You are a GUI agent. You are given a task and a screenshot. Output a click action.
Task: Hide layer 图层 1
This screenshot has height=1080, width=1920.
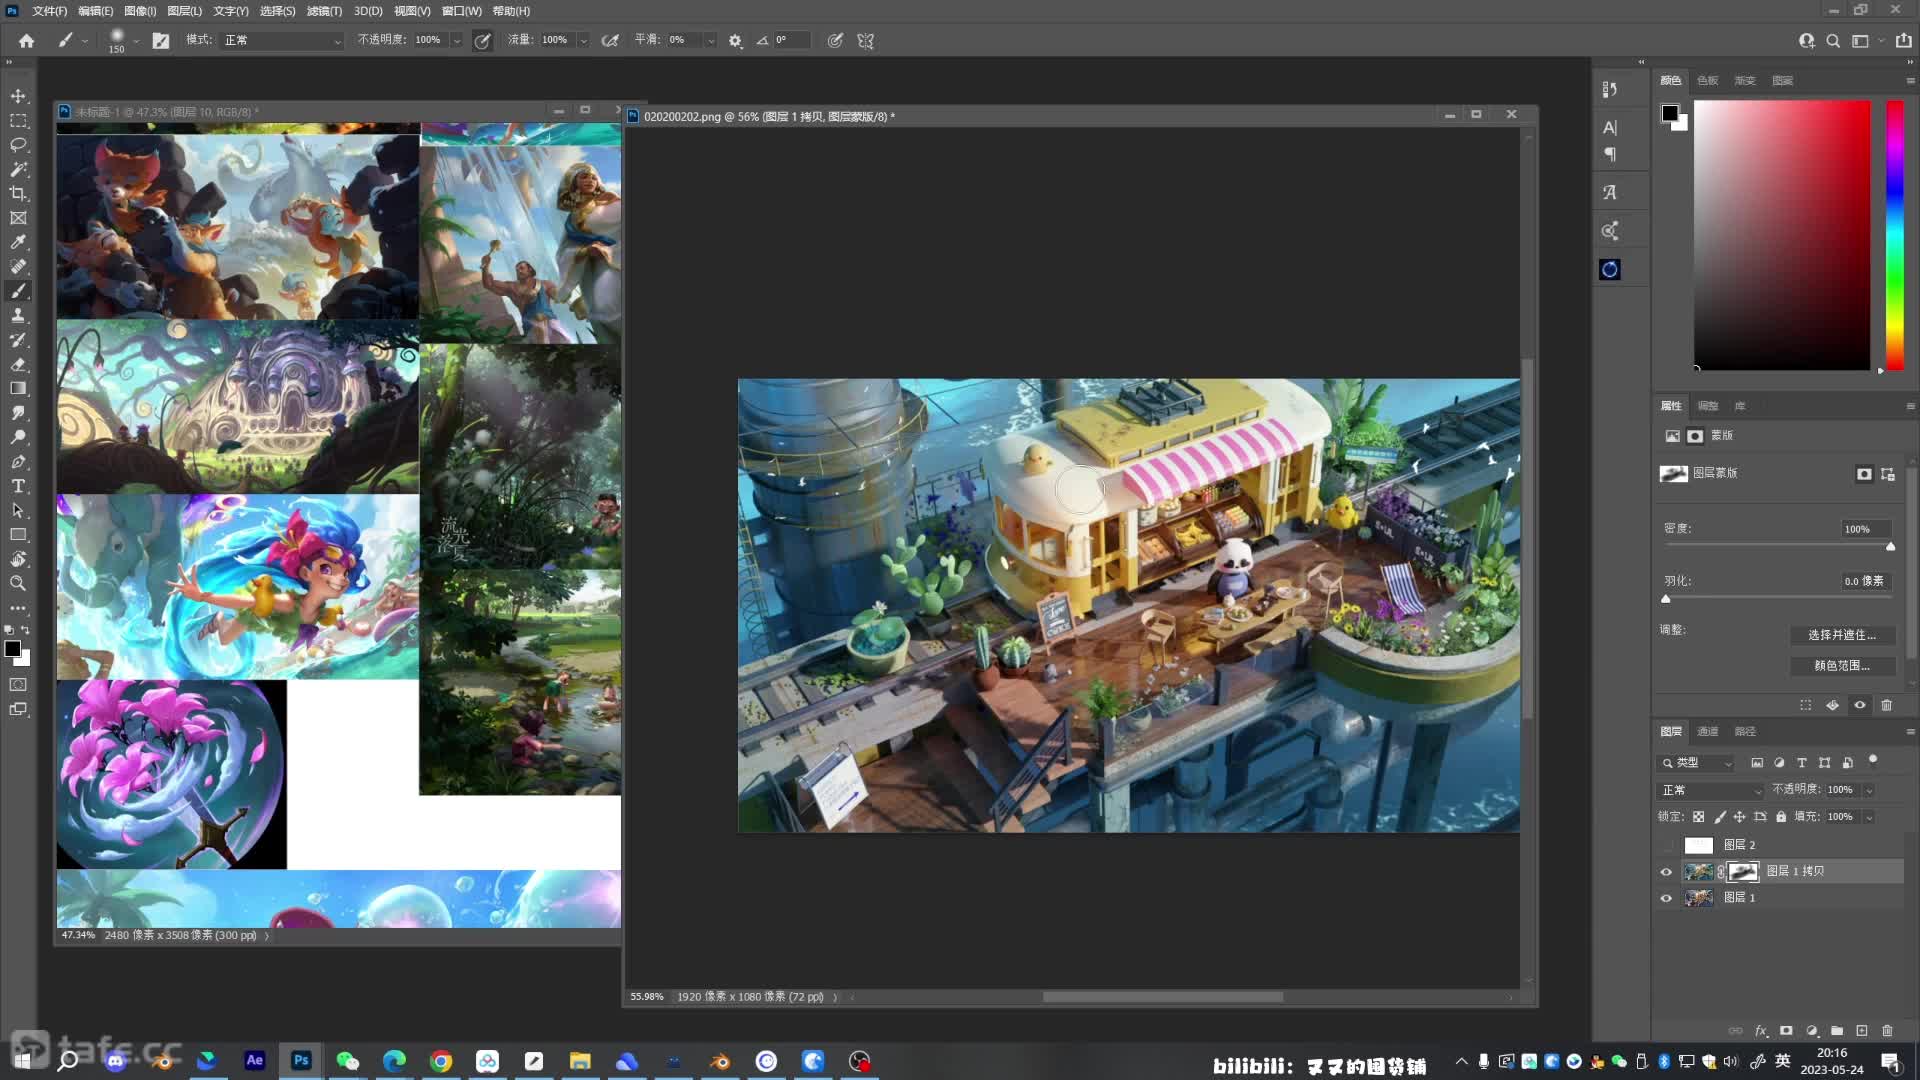pos(1666,898)
